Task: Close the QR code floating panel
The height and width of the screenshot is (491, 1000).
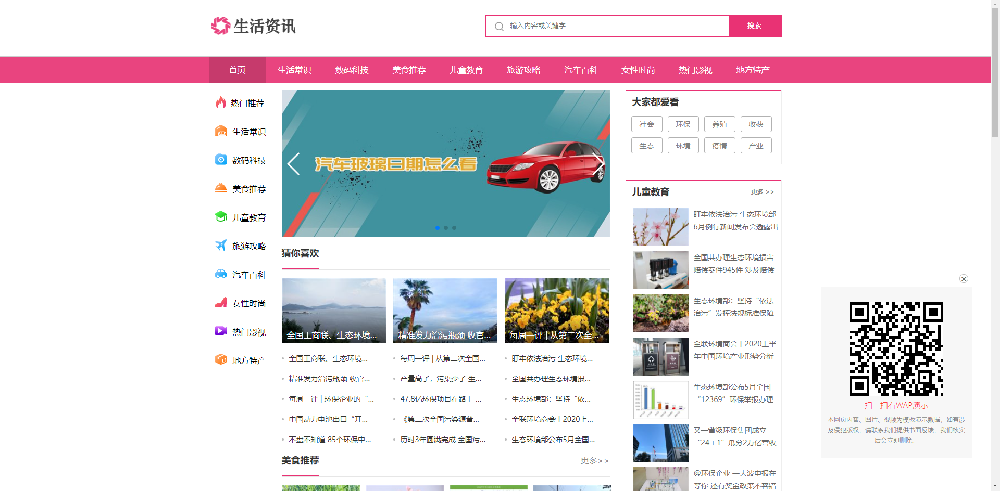Action: tap(964, 279)
